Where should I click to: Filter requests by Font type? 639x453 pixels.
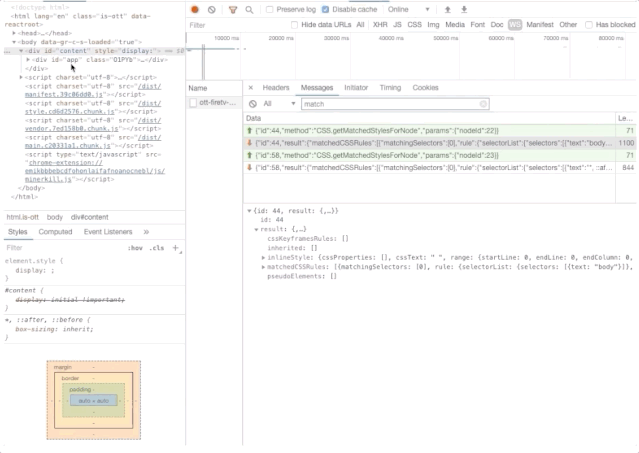coord(478,25)
